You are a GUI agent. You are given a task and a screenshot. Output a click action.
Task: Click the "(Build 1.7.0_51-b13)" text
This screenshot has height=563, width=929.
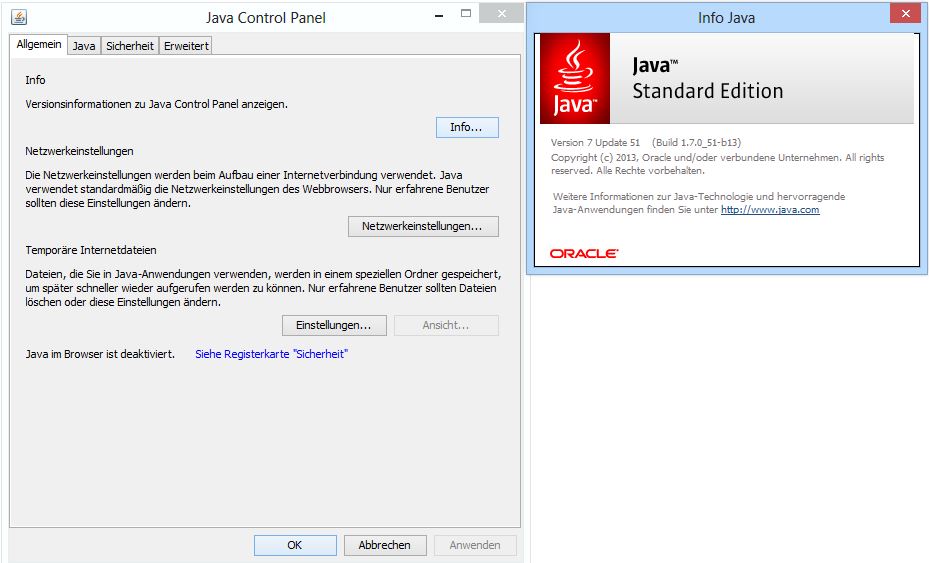pyautogui.click(x=696, y=143)
